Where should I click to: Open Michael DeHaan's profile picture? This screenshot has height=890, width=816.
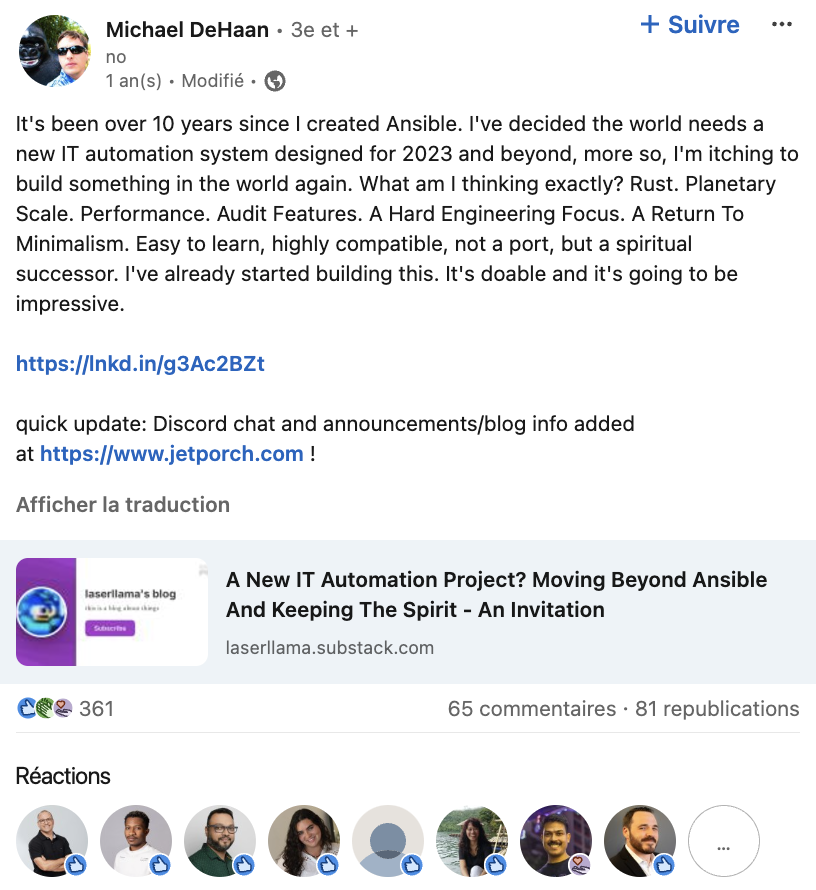click(53, 51)
